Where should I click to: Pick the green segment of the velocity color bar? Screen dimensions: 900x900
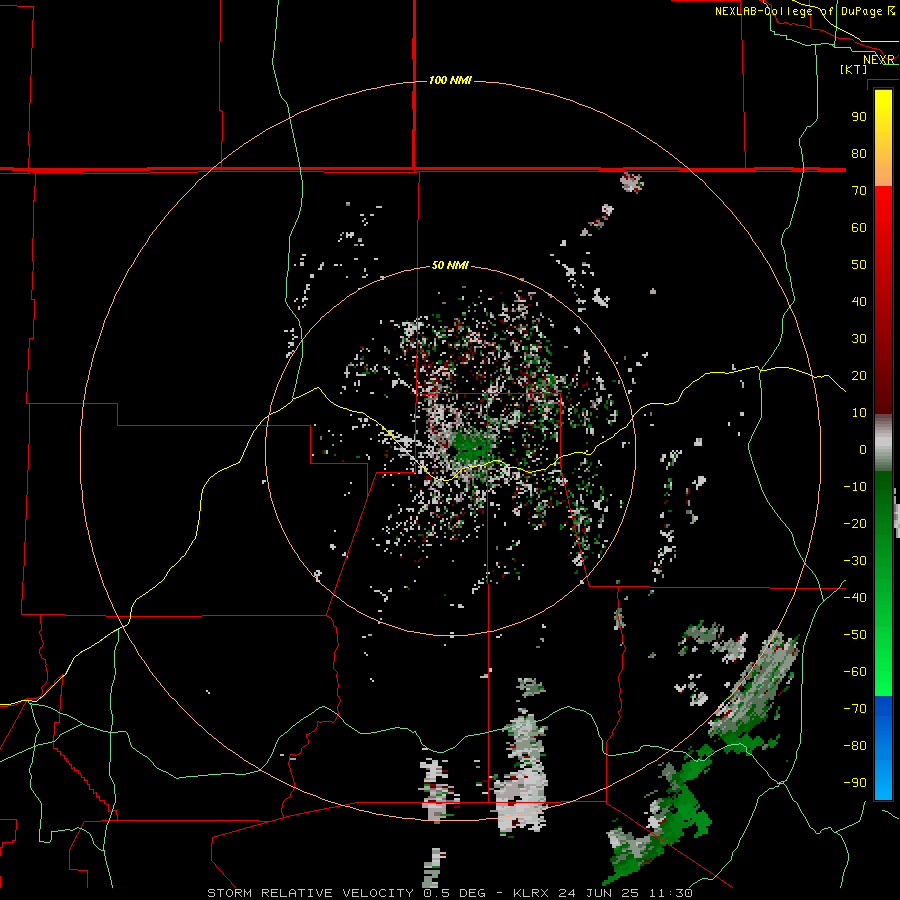[x=883, y=583]
